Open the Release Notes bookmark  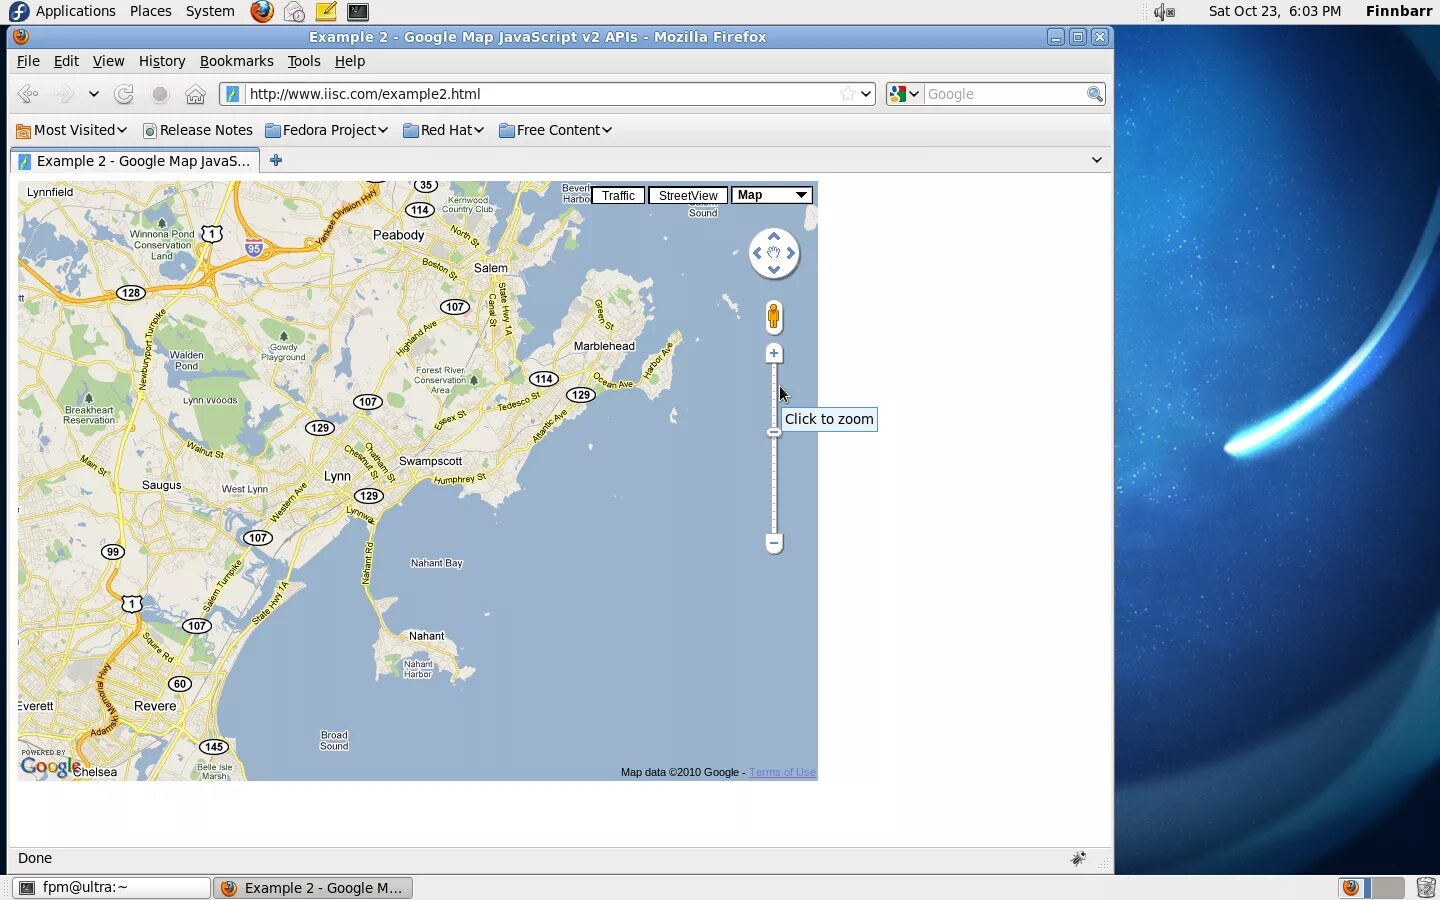point(197,130)
